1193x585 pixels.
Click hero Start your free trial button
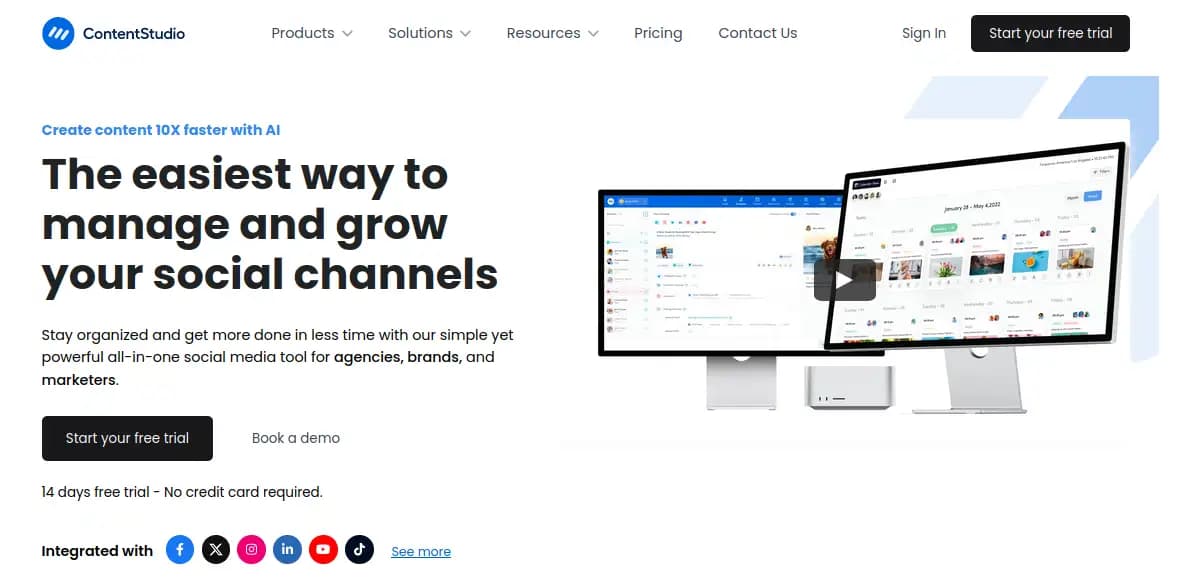click(x=127, y=438)
